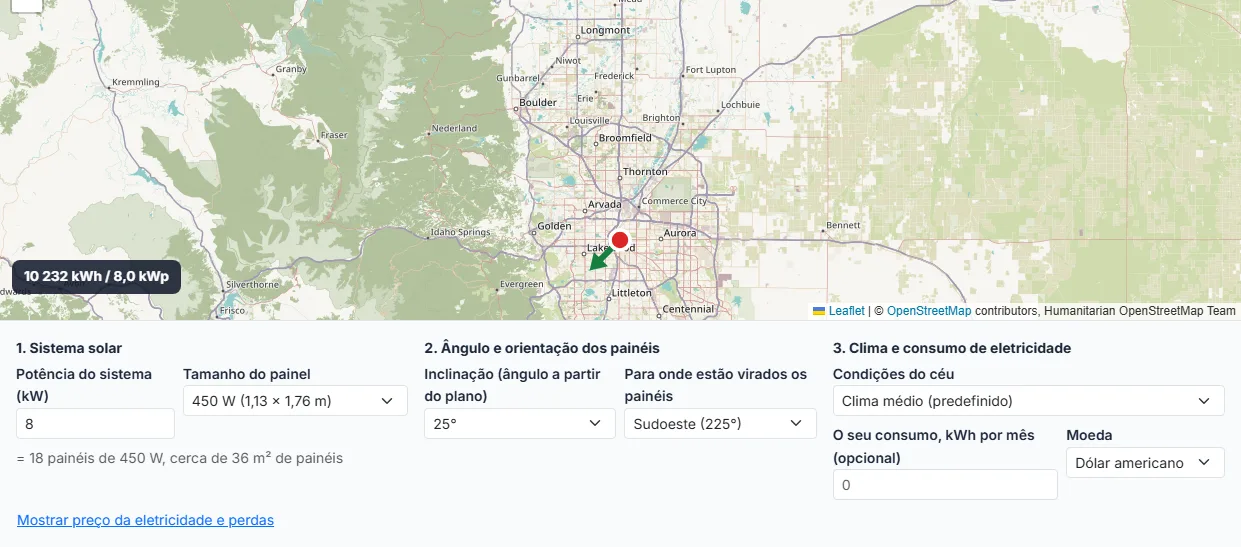
Task: Click the Kremmling label on the map
Action: [137, 82]
